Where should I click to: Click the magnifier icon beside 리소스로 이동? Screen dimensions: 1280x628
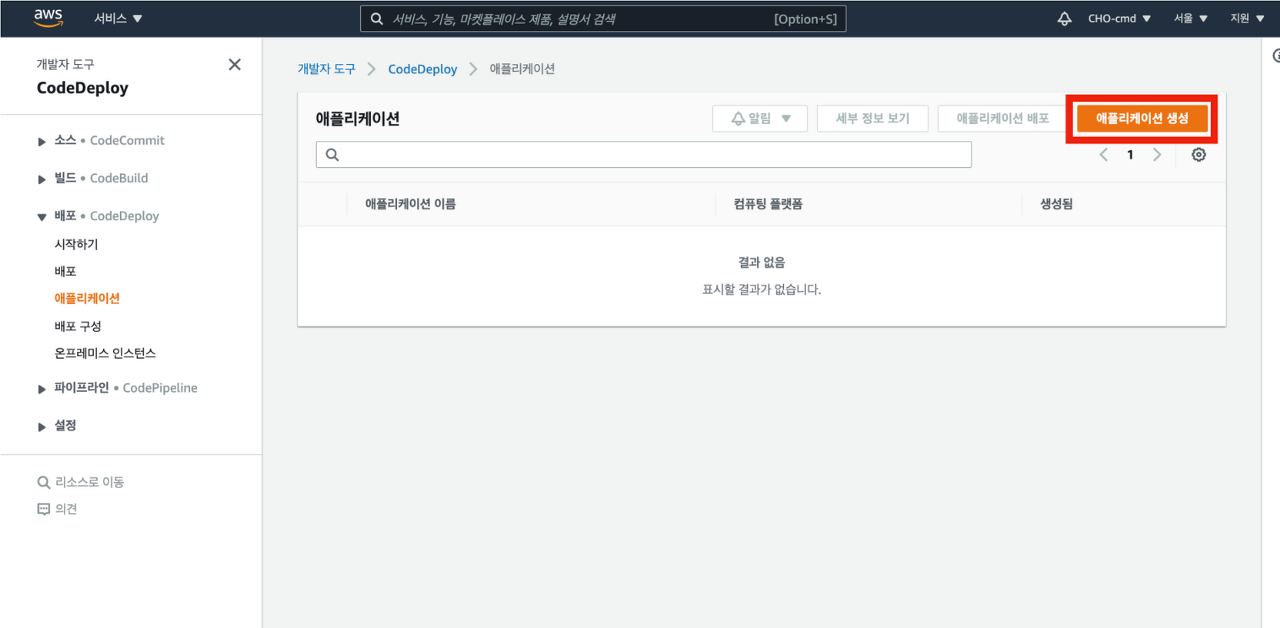coord(43,482)
